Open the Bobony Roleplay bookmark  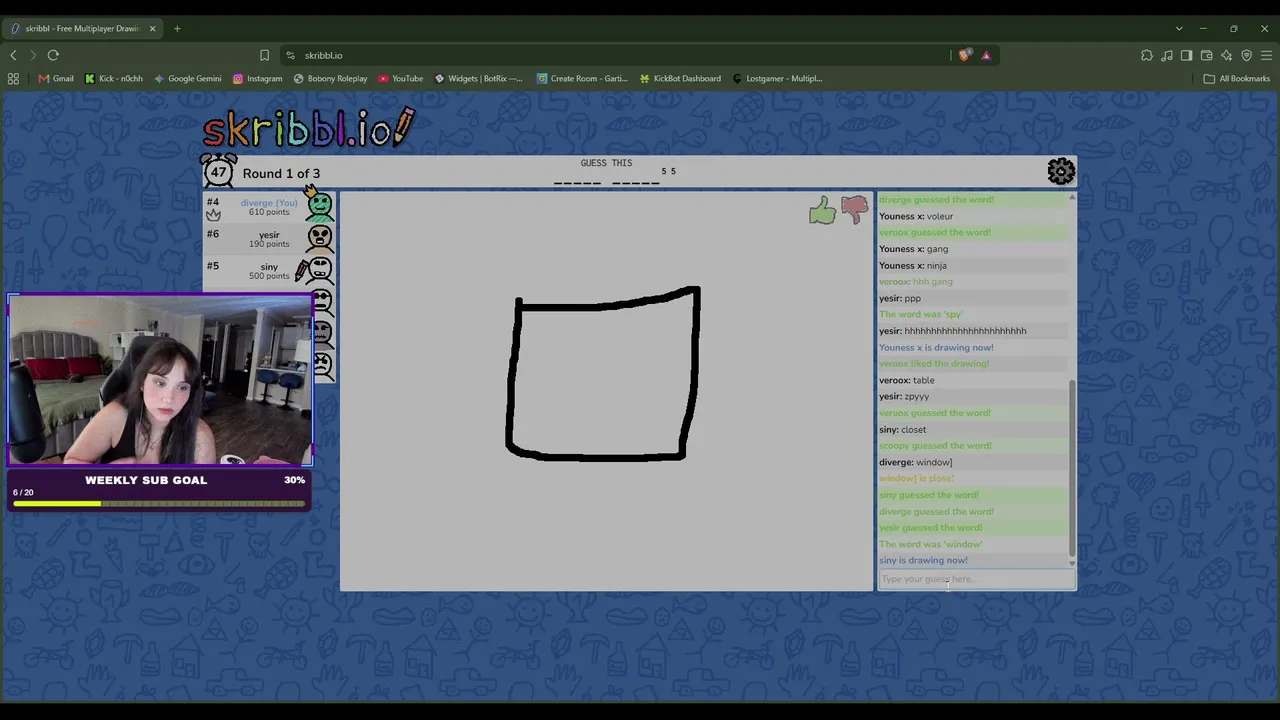click(330, 78)
